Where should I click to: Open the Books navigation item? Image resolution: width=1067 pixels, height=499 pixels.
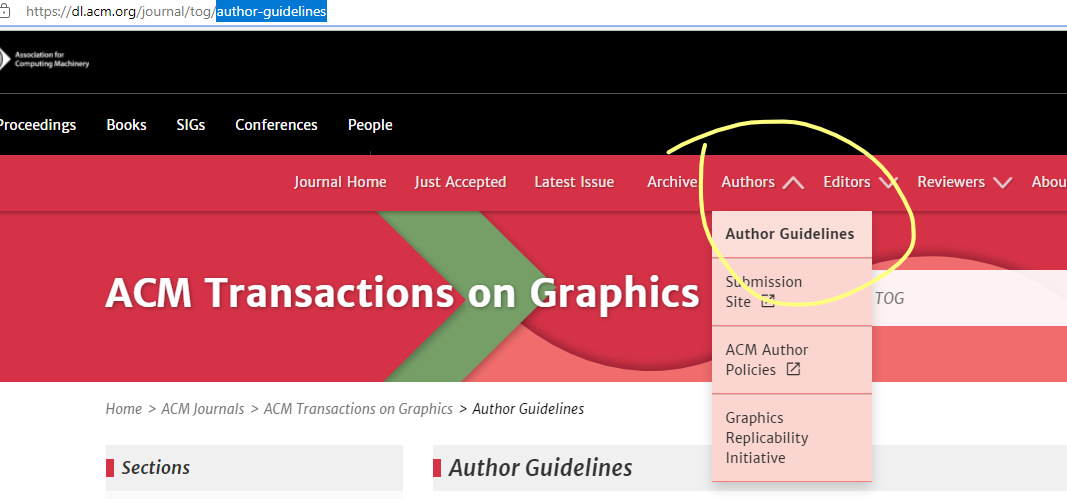(x=127, y=125)
